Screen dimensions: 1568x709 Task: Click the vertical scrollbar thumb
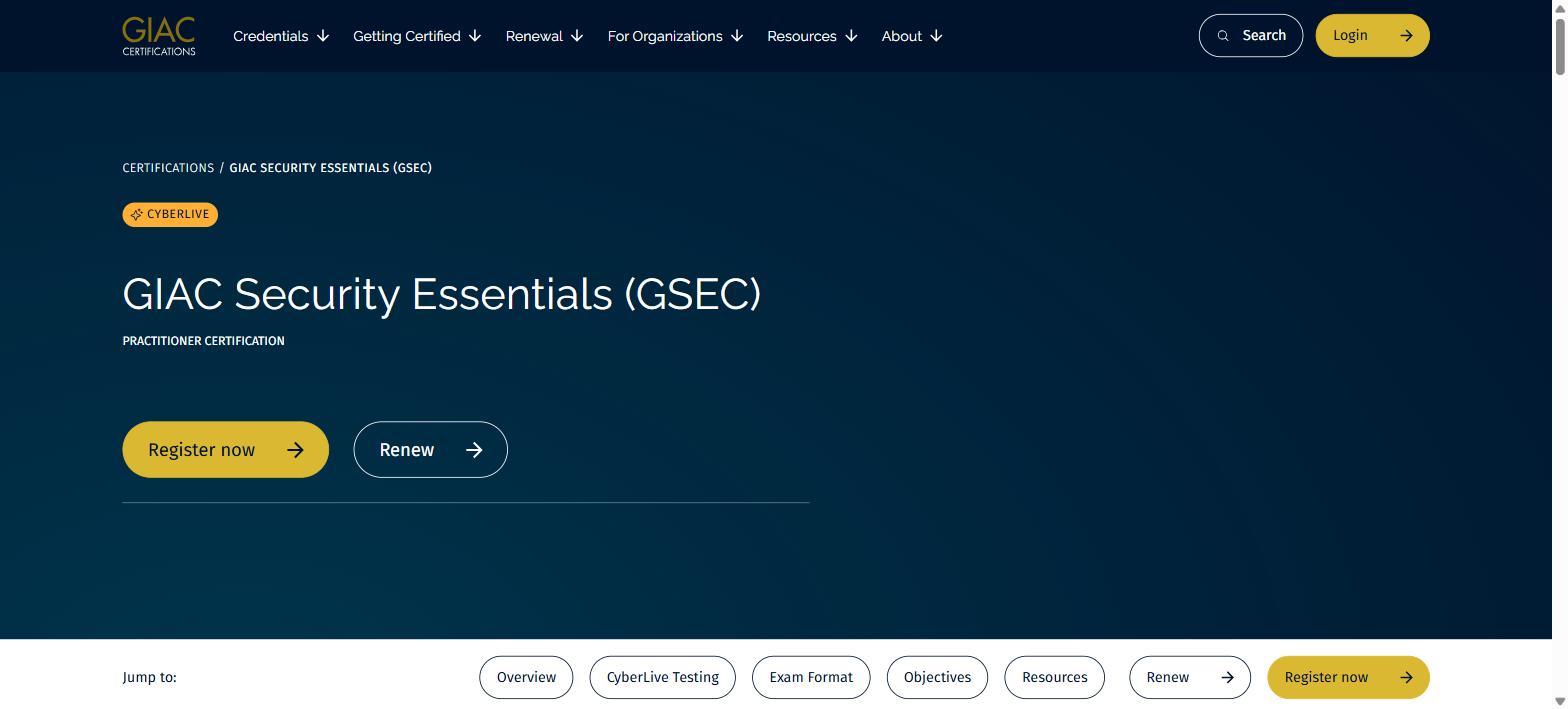tap(1559, 46)
